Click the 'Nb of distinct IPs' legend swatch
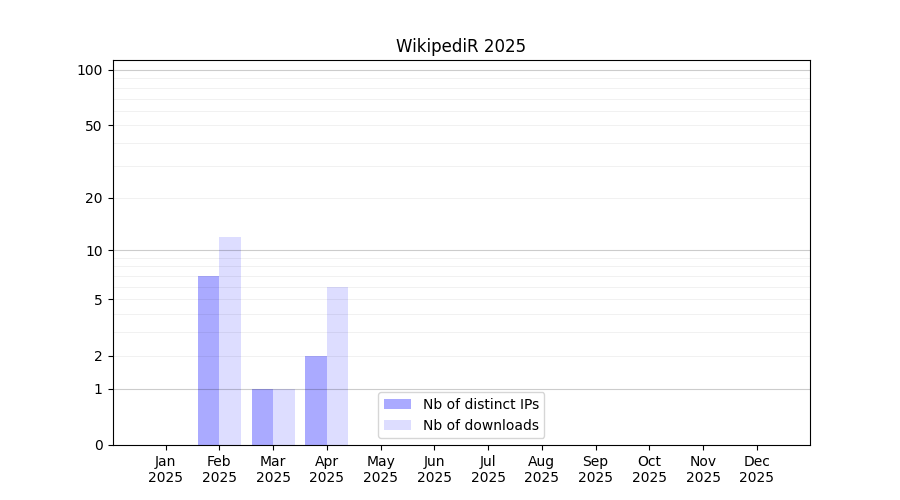This screenshot has width=900, height=500. (x=397, y=404)
